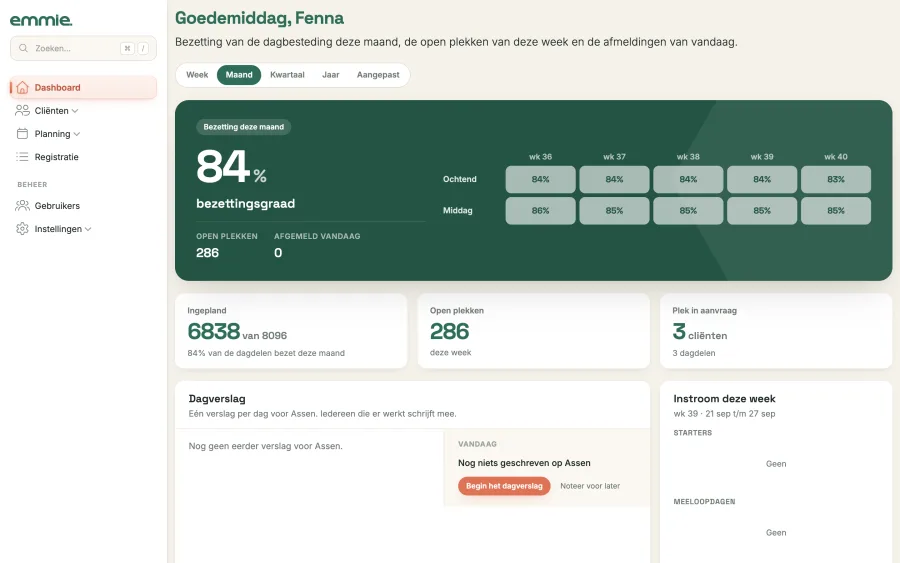Switch to the Week period tab

[197, 75]
